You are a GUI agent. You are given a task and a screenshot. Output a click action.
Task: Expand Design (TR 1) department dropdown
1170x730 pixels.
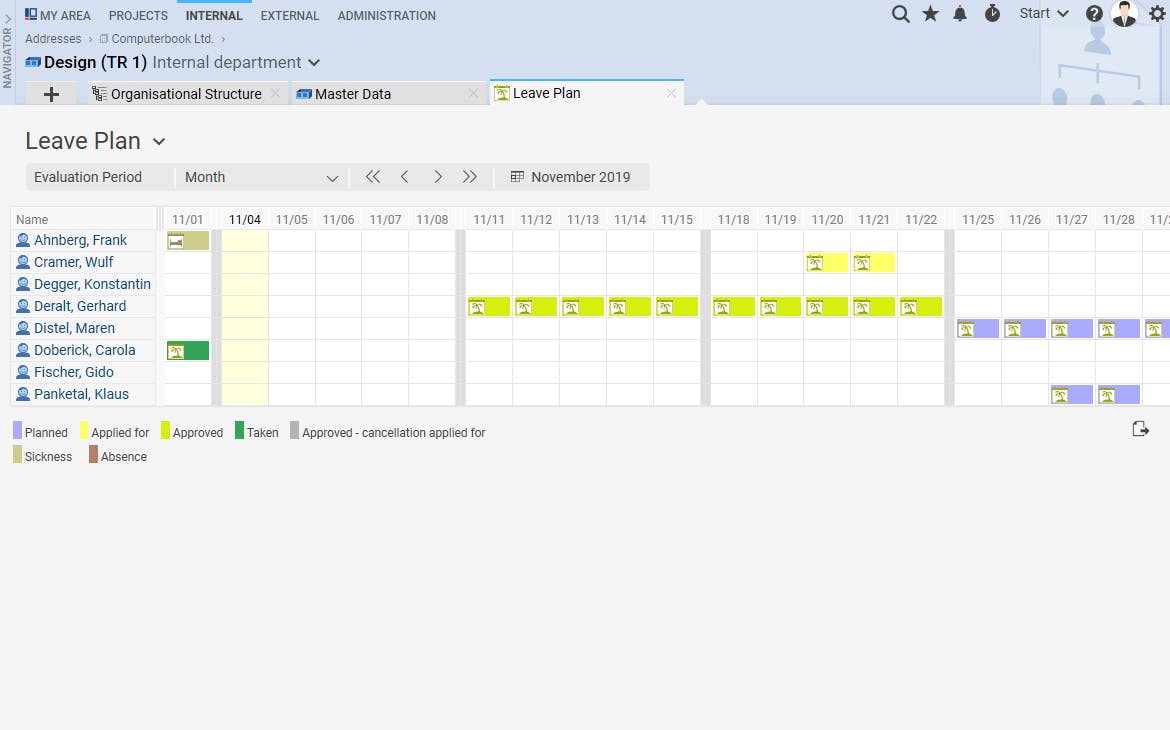[314, 63]
